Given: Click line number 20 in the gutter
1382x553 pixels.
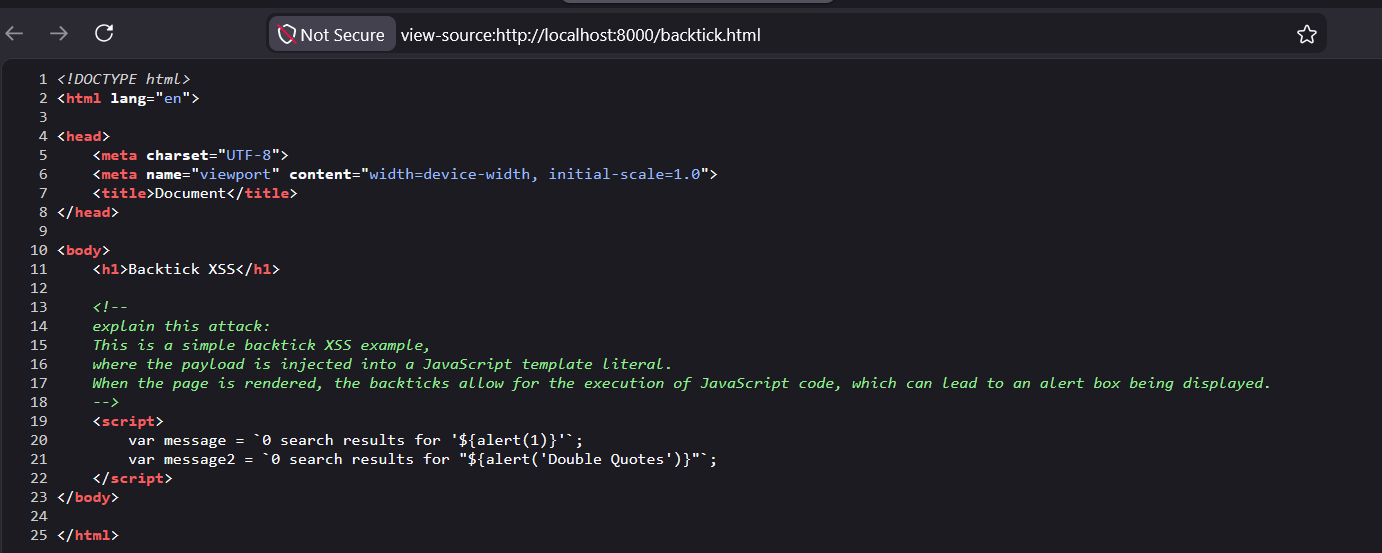Looking at the screenshot, I should (39, 440).
